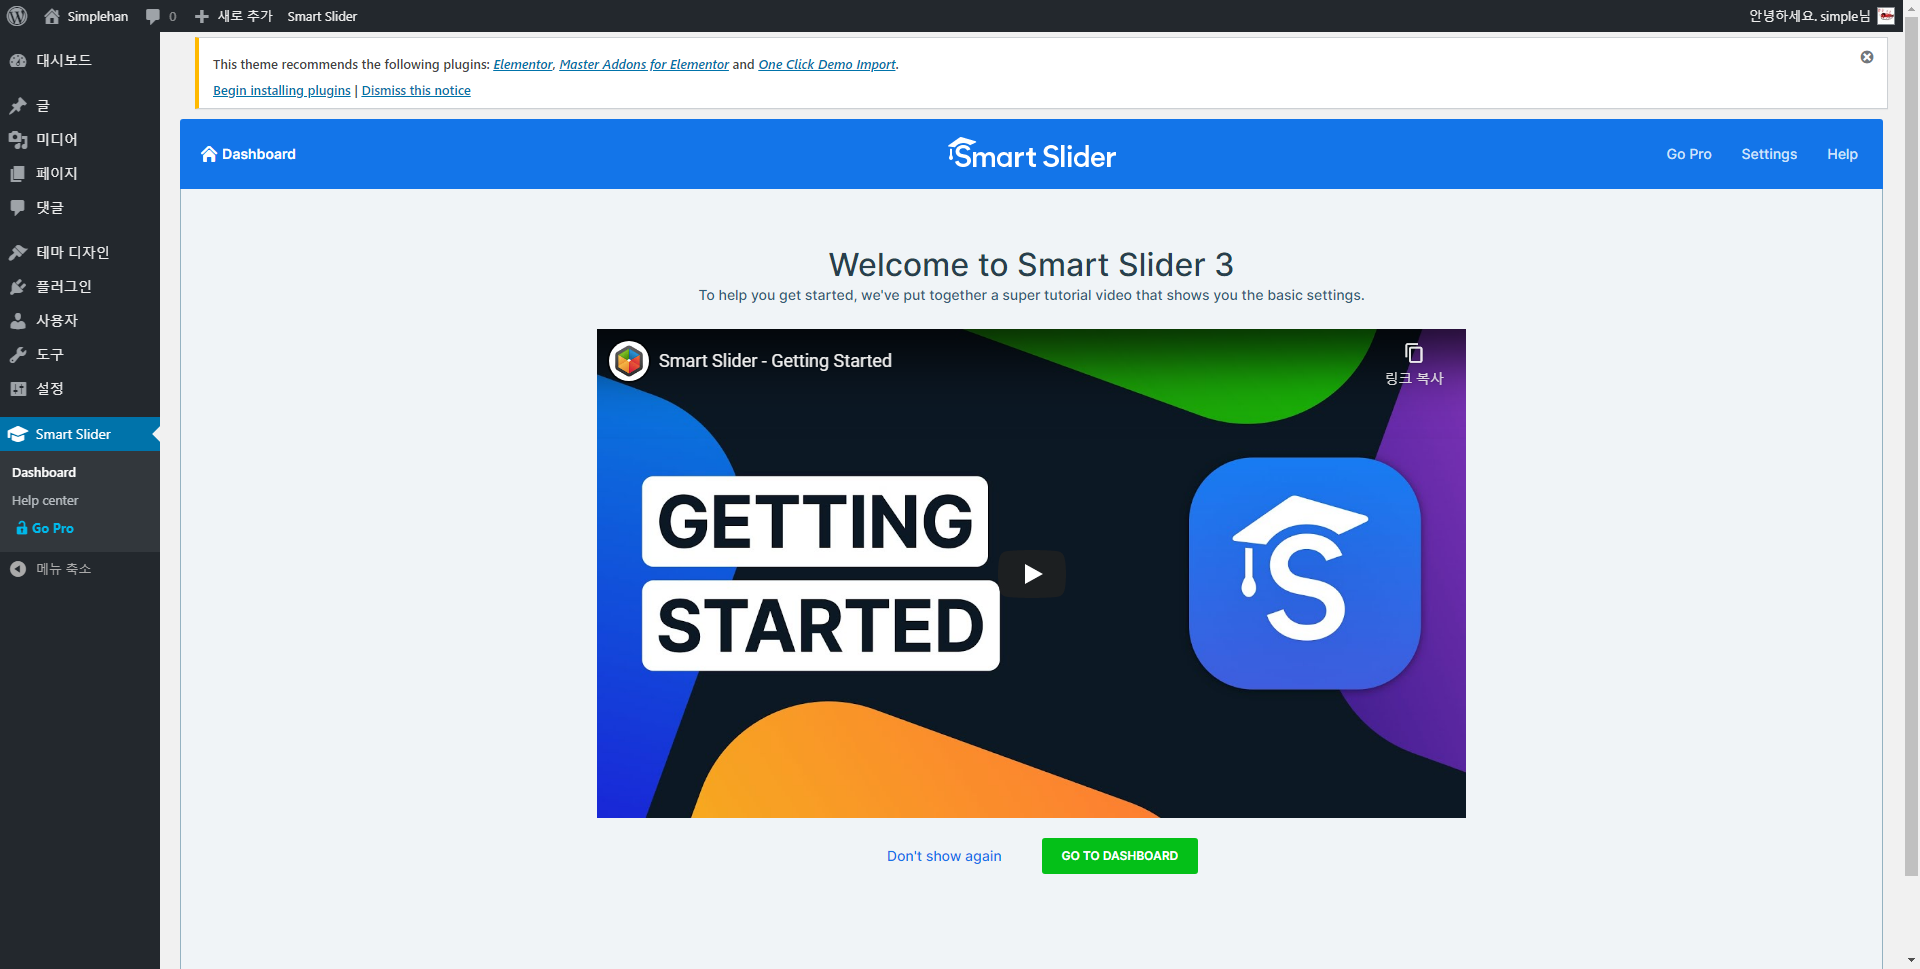The image size is (1920, 969).
Task: Open the Simplehan site home link
Action: point(86,16)
